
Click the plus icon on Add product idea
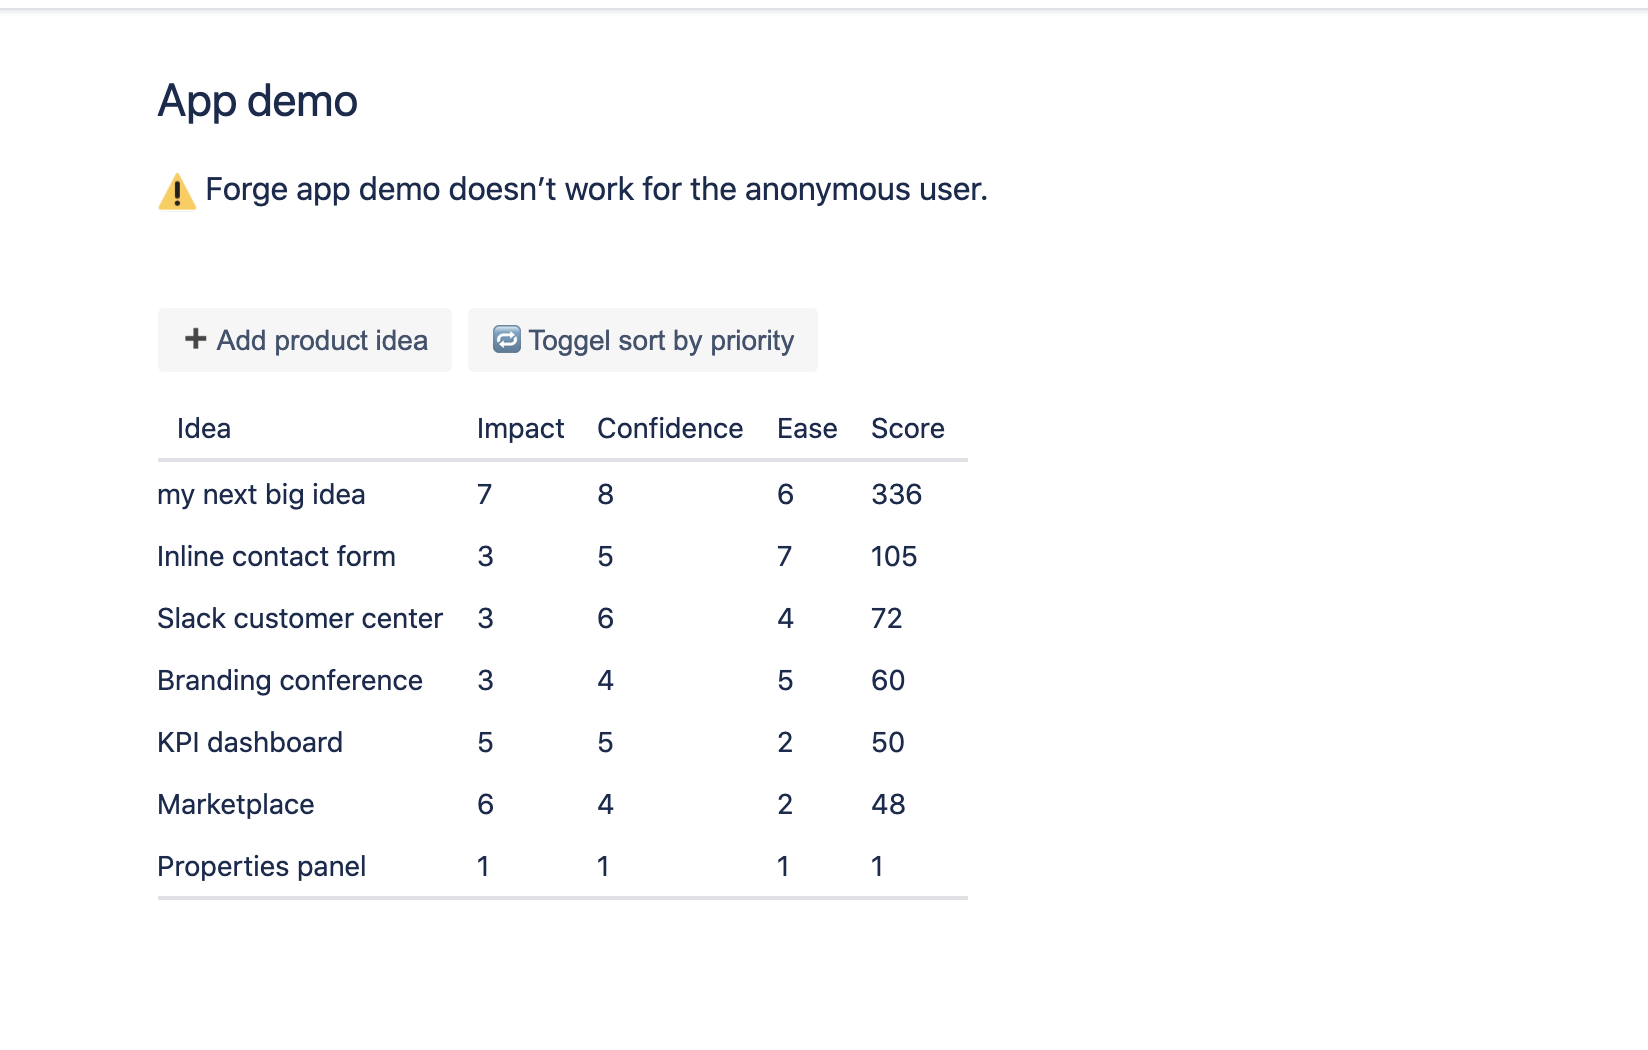tap(195, 340)
